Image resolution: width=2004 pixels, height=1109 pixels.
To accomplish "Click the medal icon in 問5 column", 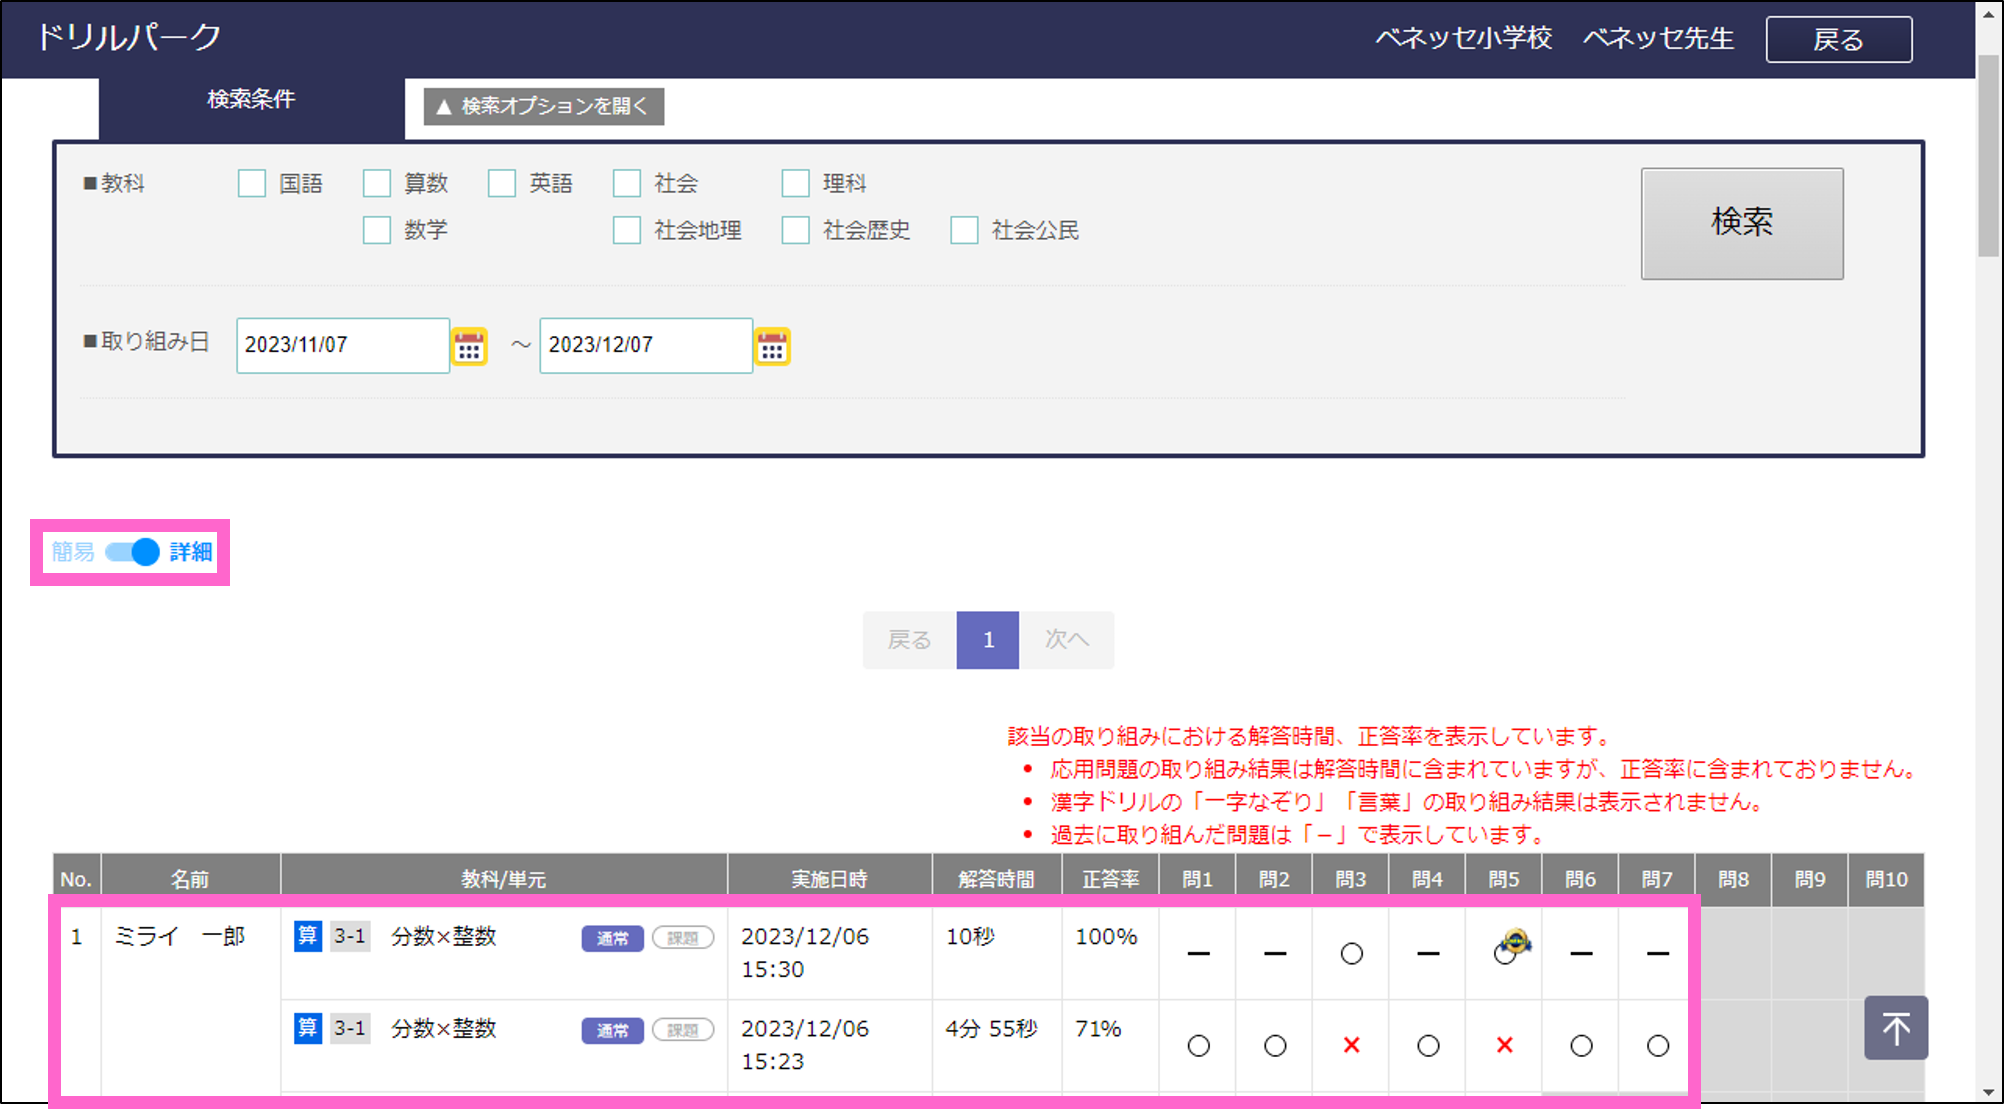I will (1515, 941).
